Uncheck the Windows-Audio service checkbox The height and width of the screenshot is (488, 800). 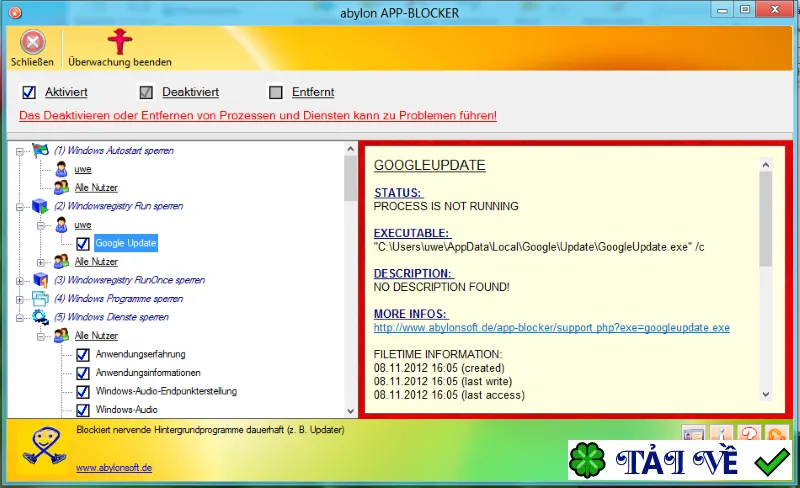[83, 410]
